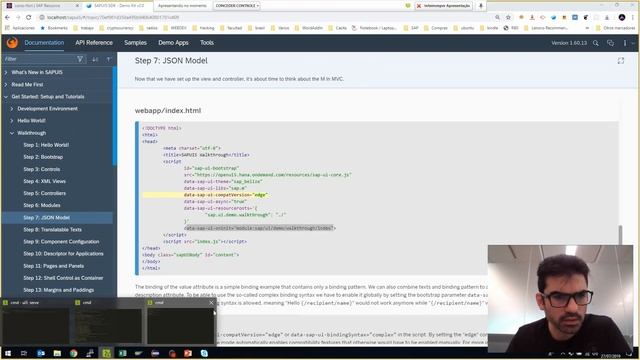Toggle full screen for Step 7 content

621,61
